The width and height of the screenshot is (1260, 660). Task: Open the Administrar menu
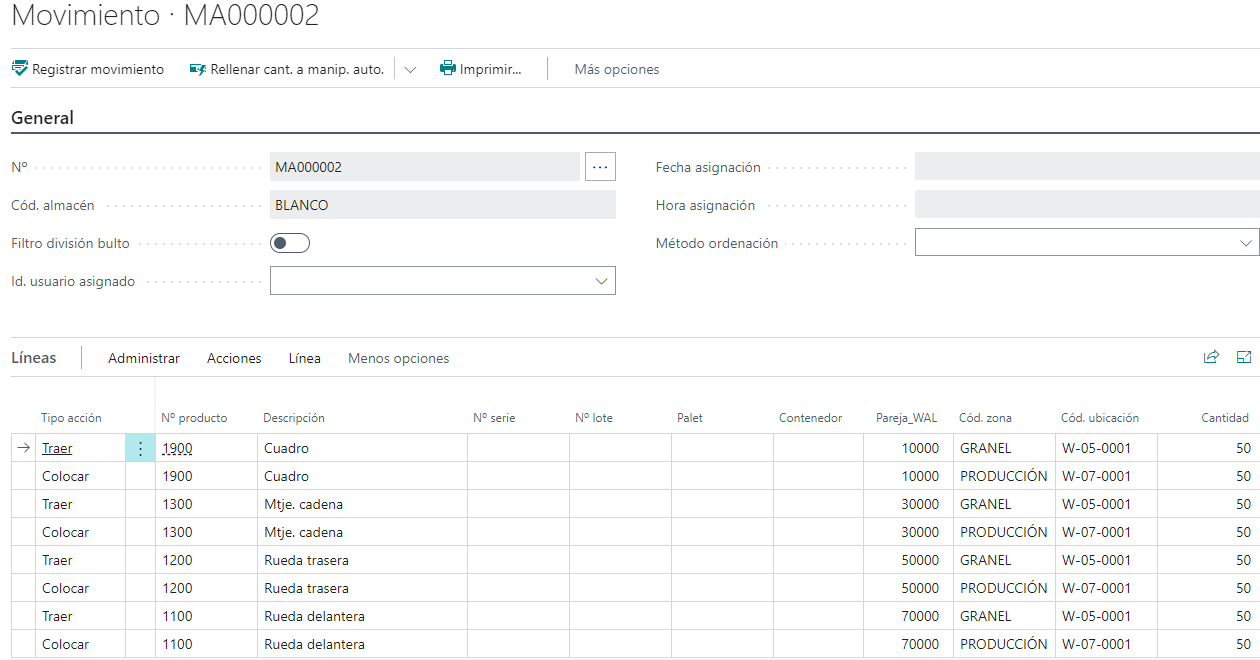pyautogui.click(x=144, y=358)
